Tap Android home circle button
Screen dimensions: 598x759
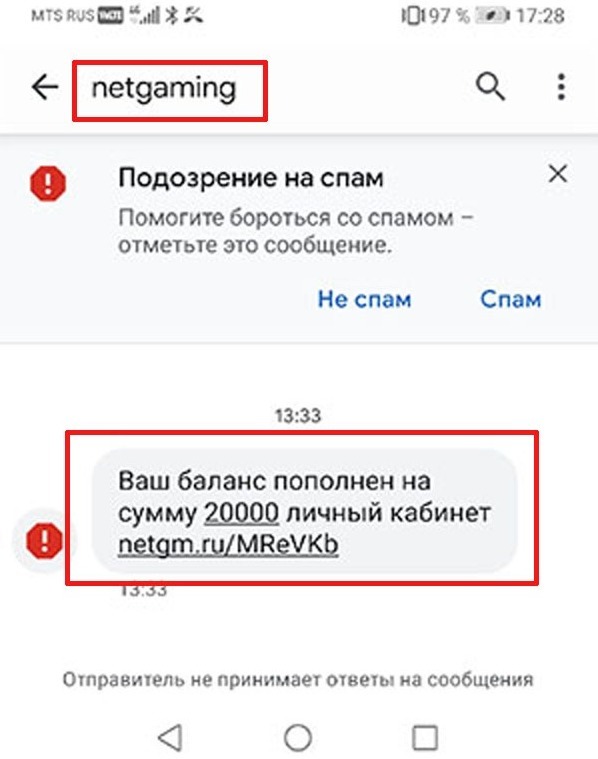click(298, 738)
